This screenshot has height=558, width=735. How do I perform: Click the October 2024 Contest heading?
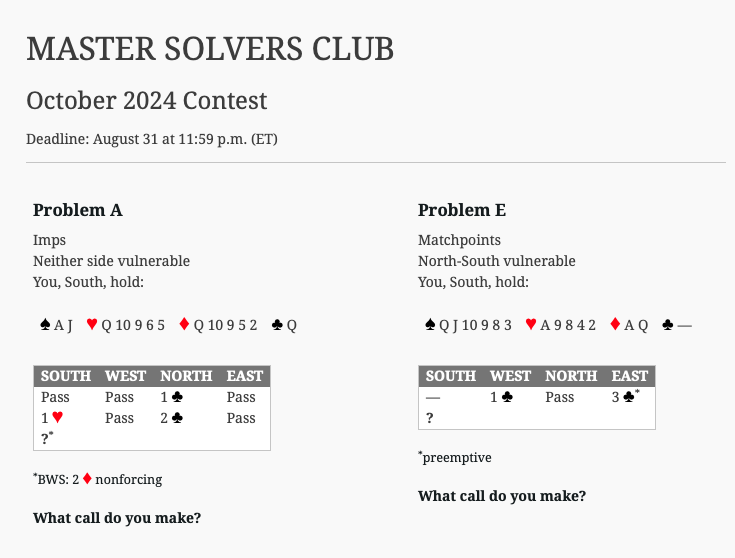coord(147,100)
